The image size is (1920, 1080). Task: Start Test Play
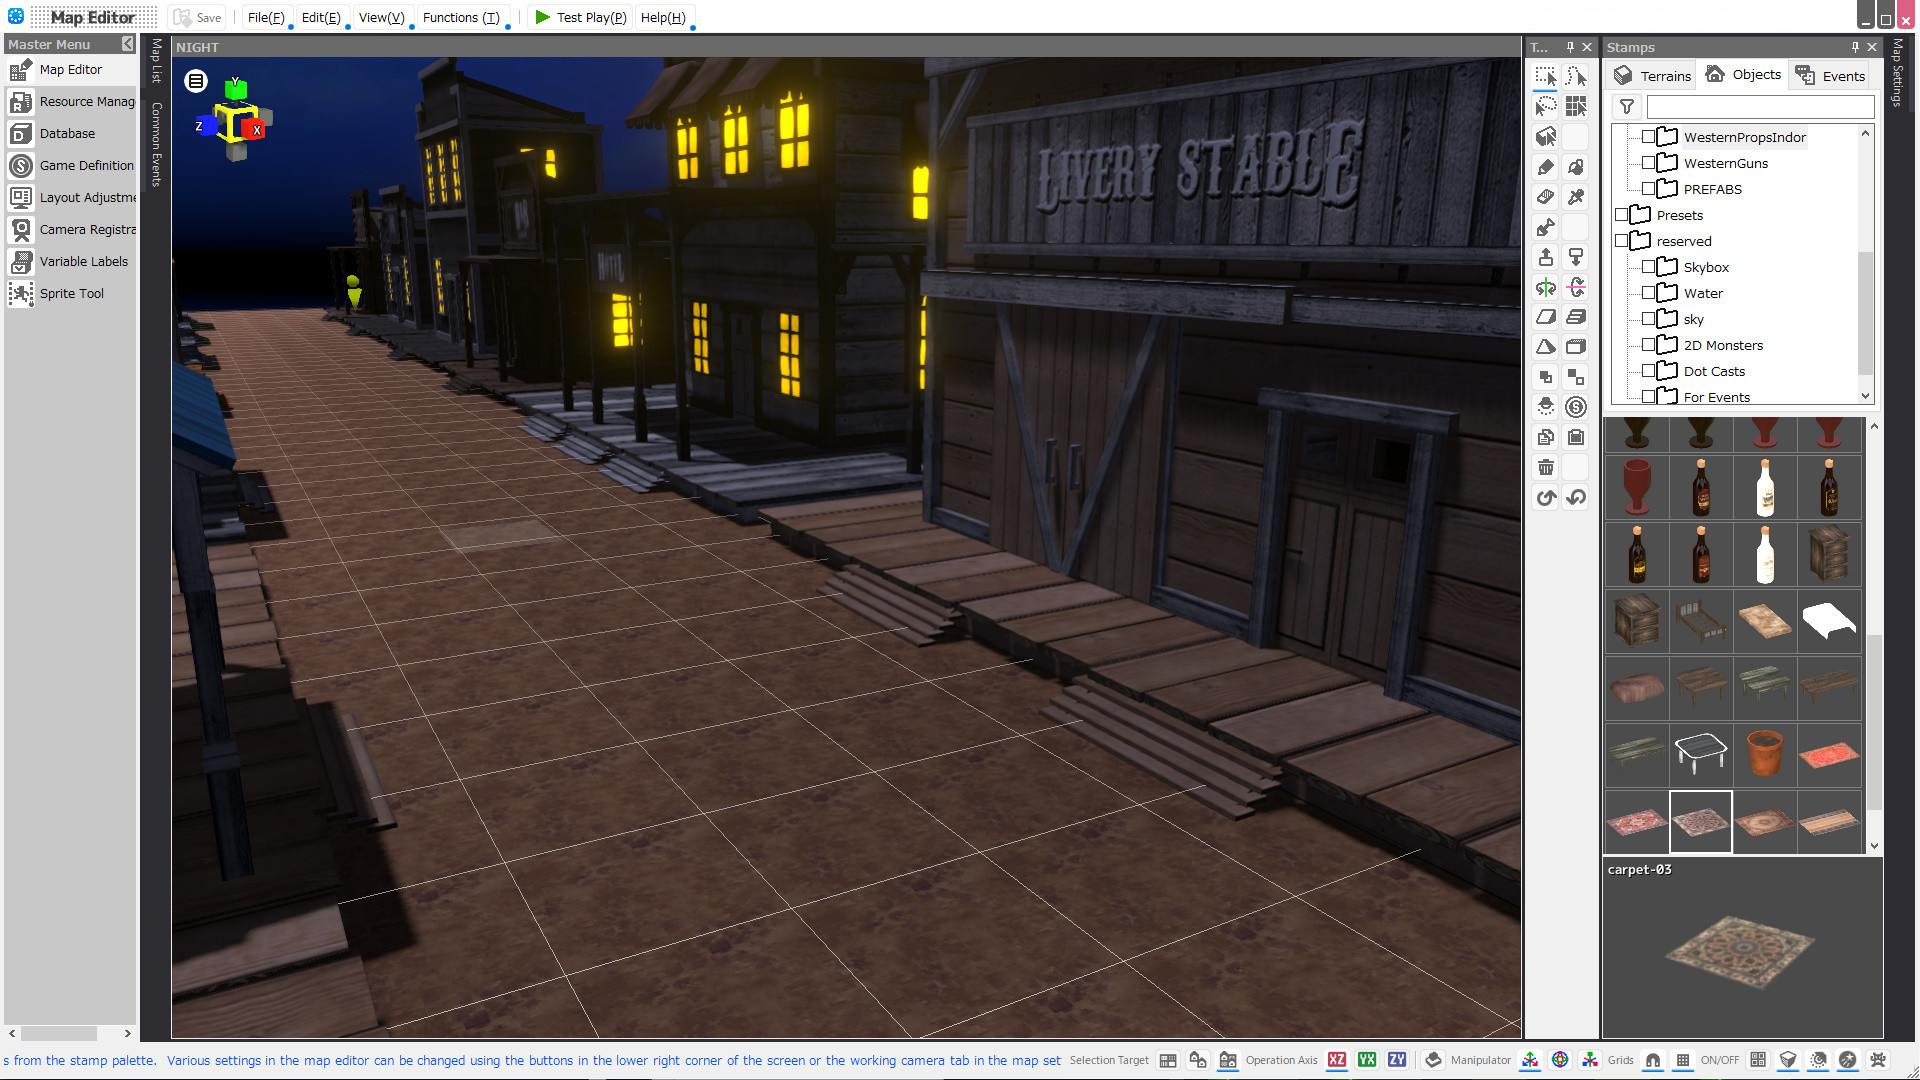580,17
